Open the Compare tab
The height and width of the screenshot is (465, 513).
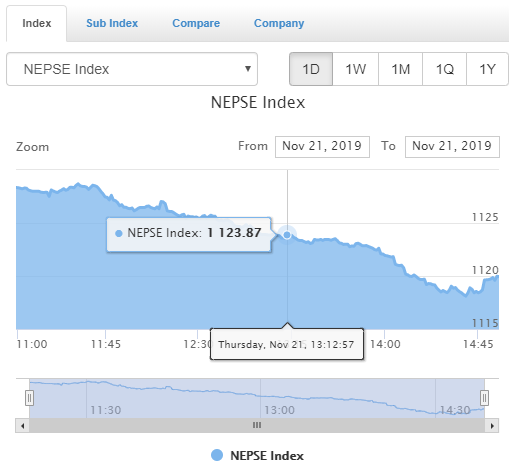pos(196,23)
